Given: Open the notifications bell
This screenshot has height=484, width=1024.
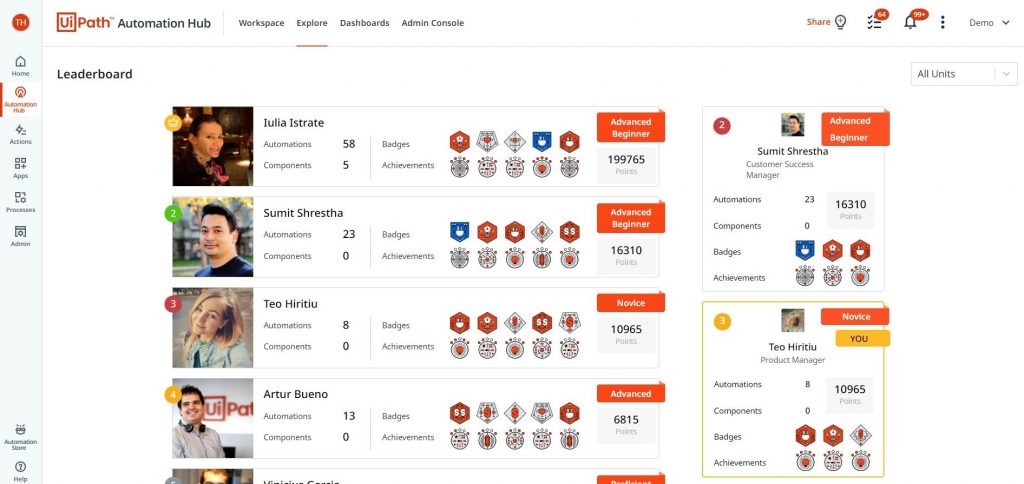Looking at the screenshot, I should (x=910, y=22).
